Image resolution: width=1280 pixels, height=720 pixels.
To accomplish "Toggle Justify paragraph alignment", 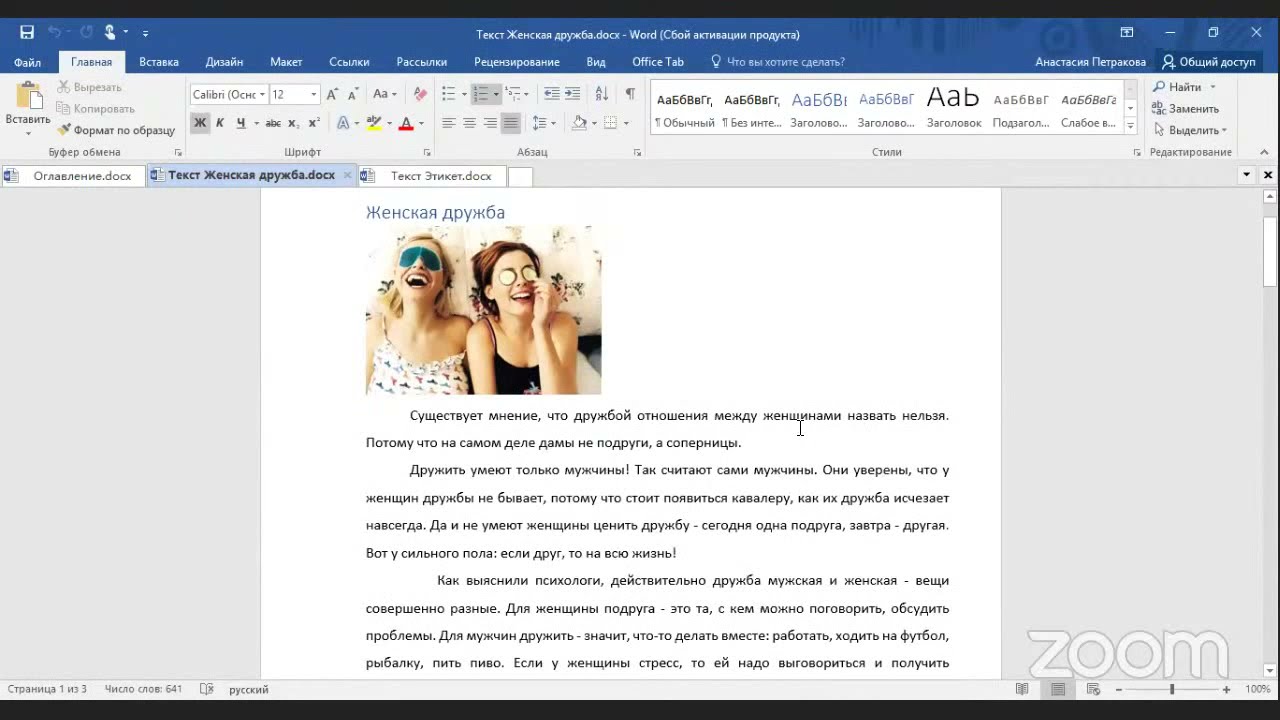I will [x=511, y=123].
